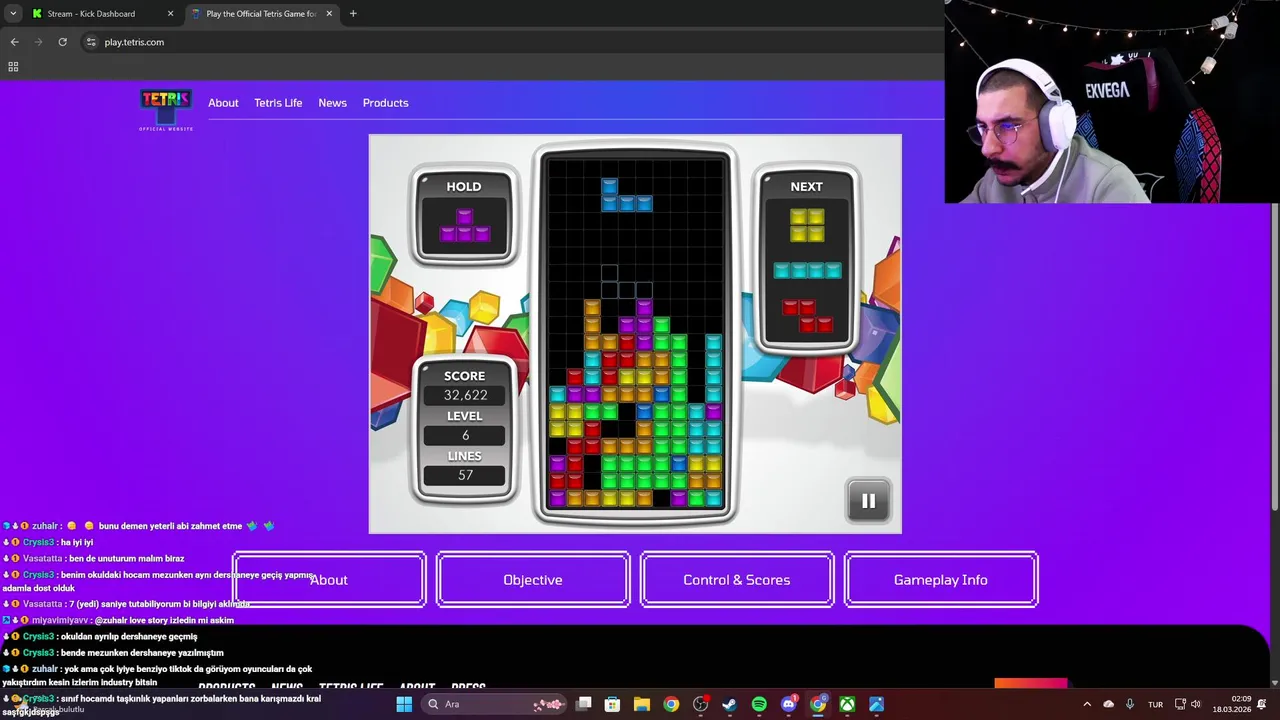Open the notification bell icon
The height and width of the screenshot is (720, 1280).
1262,704
